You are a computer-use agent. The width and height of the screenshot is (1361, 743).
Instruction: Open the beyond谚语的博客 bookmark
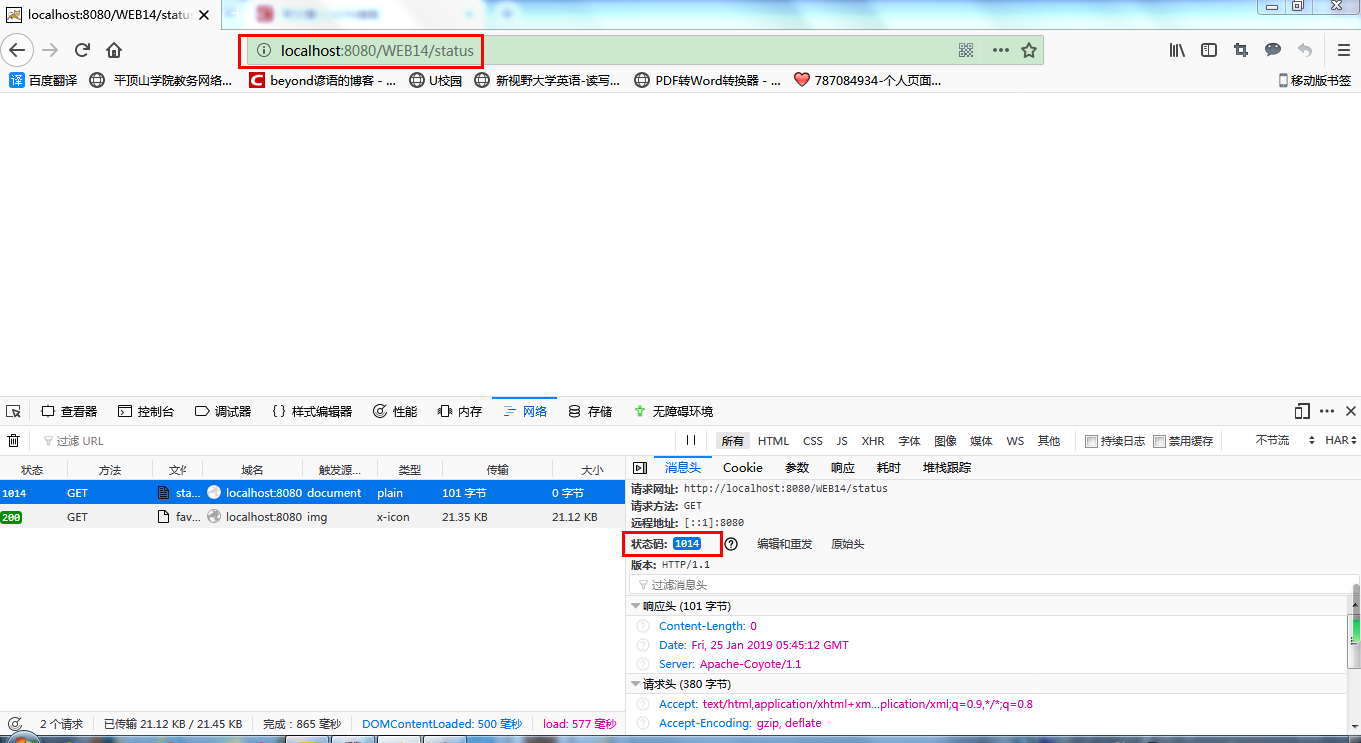pos(322,80)
